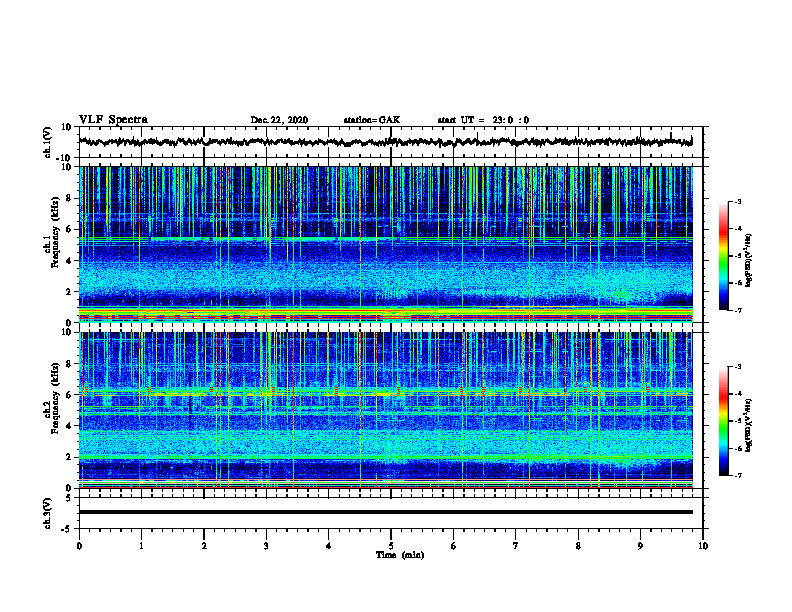Click the "Time (min)" axis label
Screen dimensions: 792x612
tap(400, 555)
